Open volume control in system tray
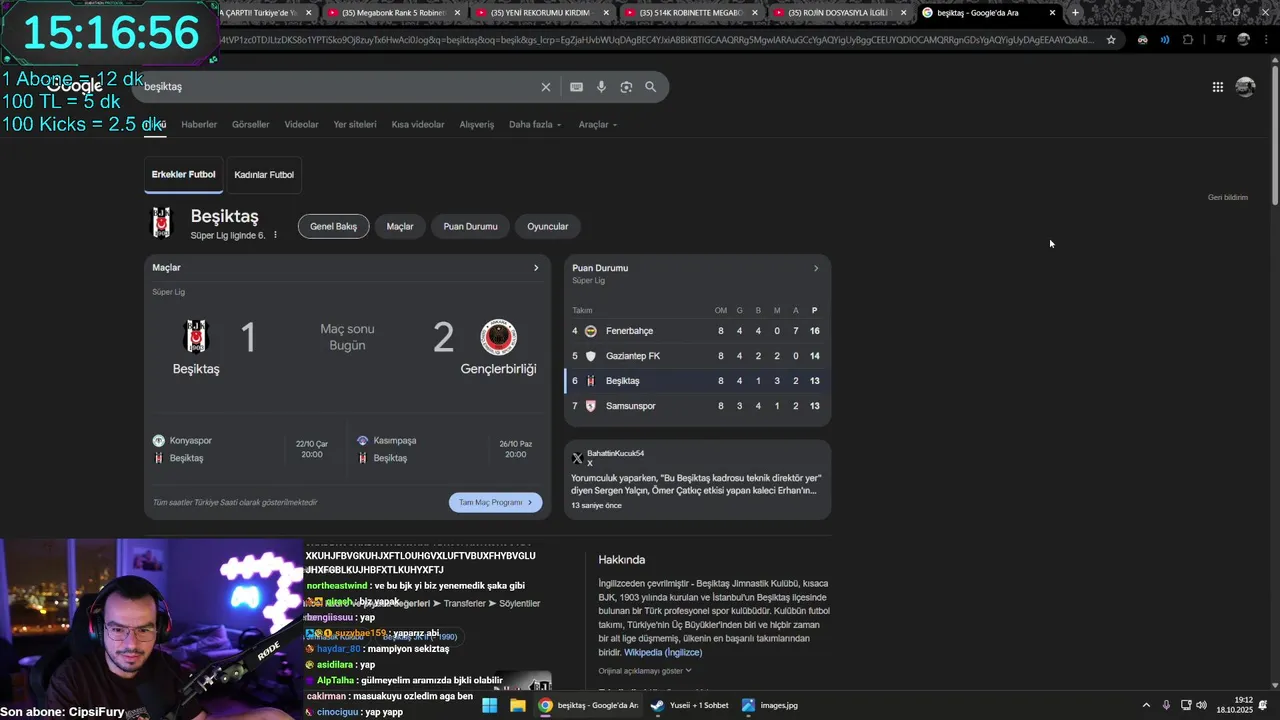This screenshot has height=720, width=1280. (1201, 705)
